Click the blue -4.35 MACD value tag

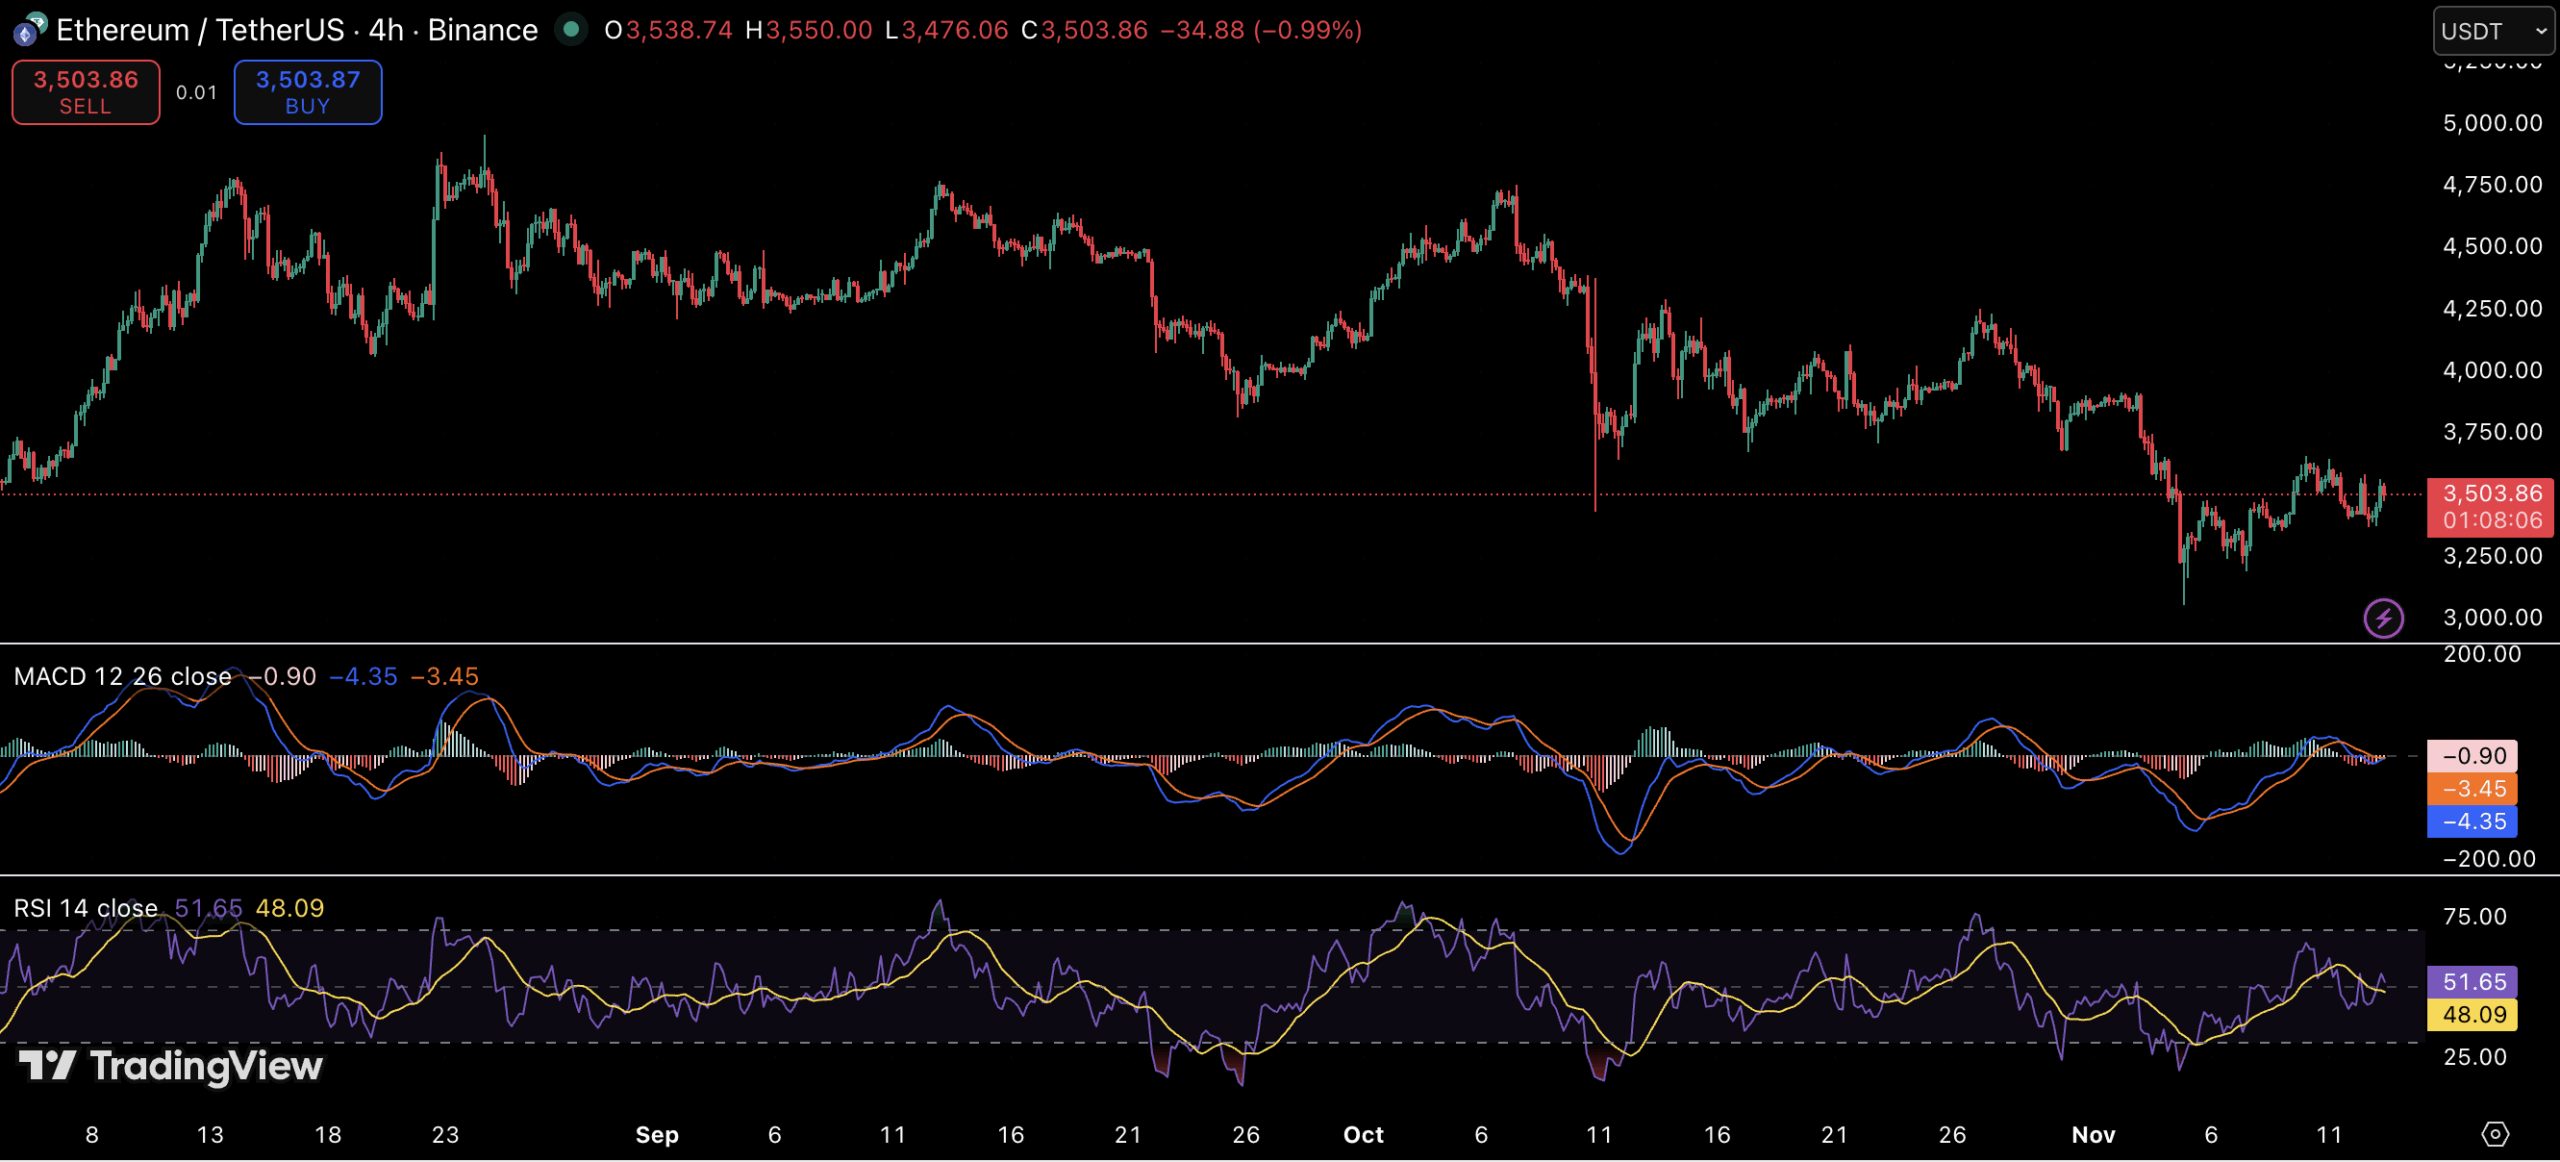click(2472, 822)
